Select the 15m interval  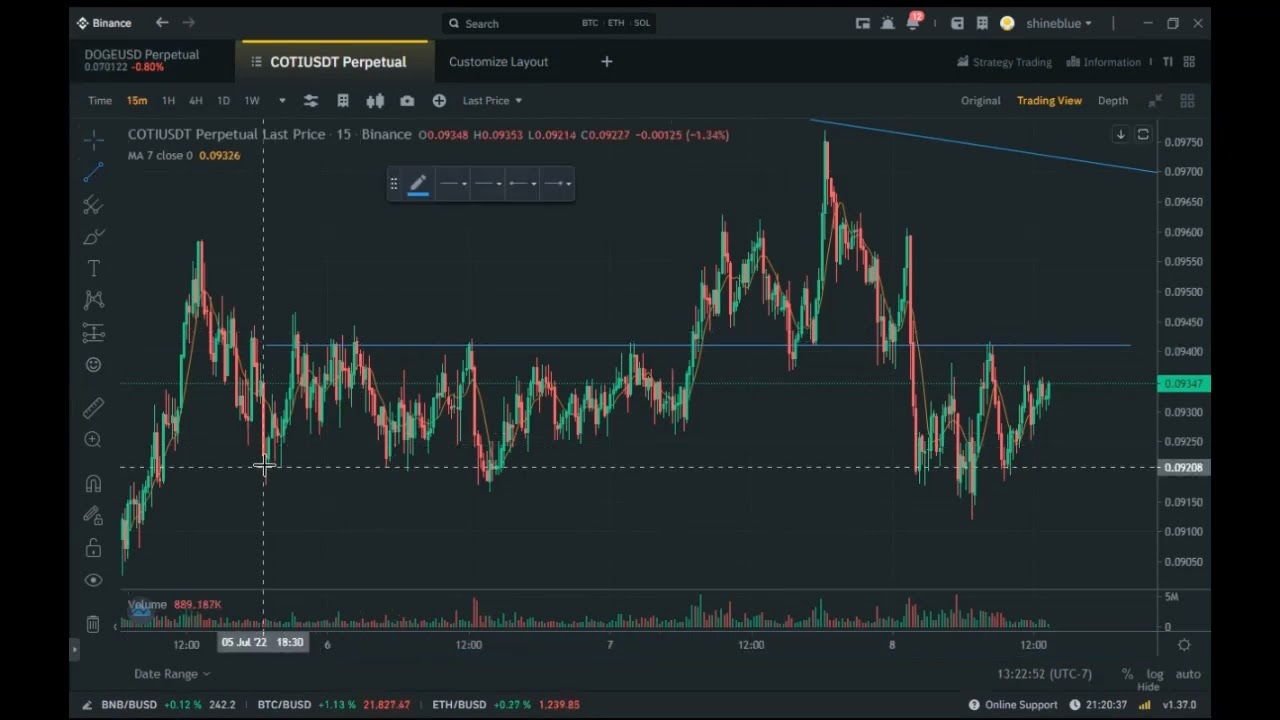pos(136,100)
